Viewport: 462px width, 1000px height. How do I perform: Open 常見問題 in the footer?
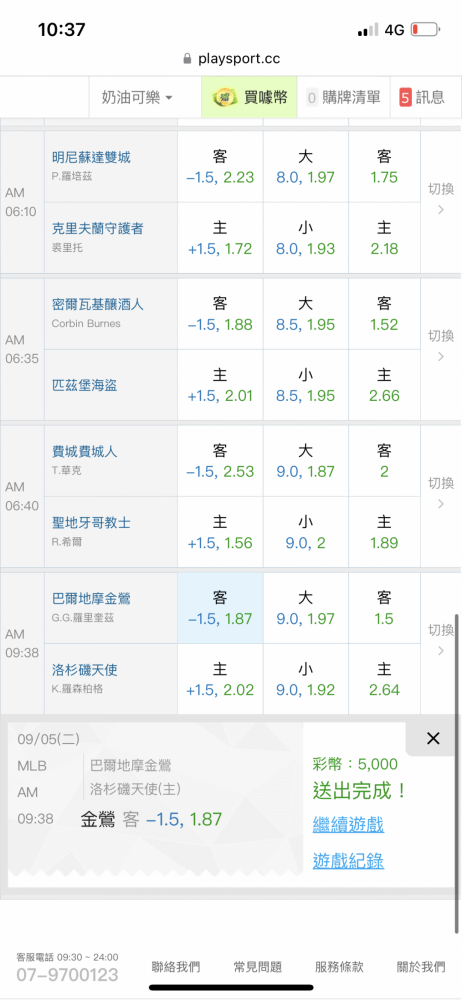tap(258, 967)
